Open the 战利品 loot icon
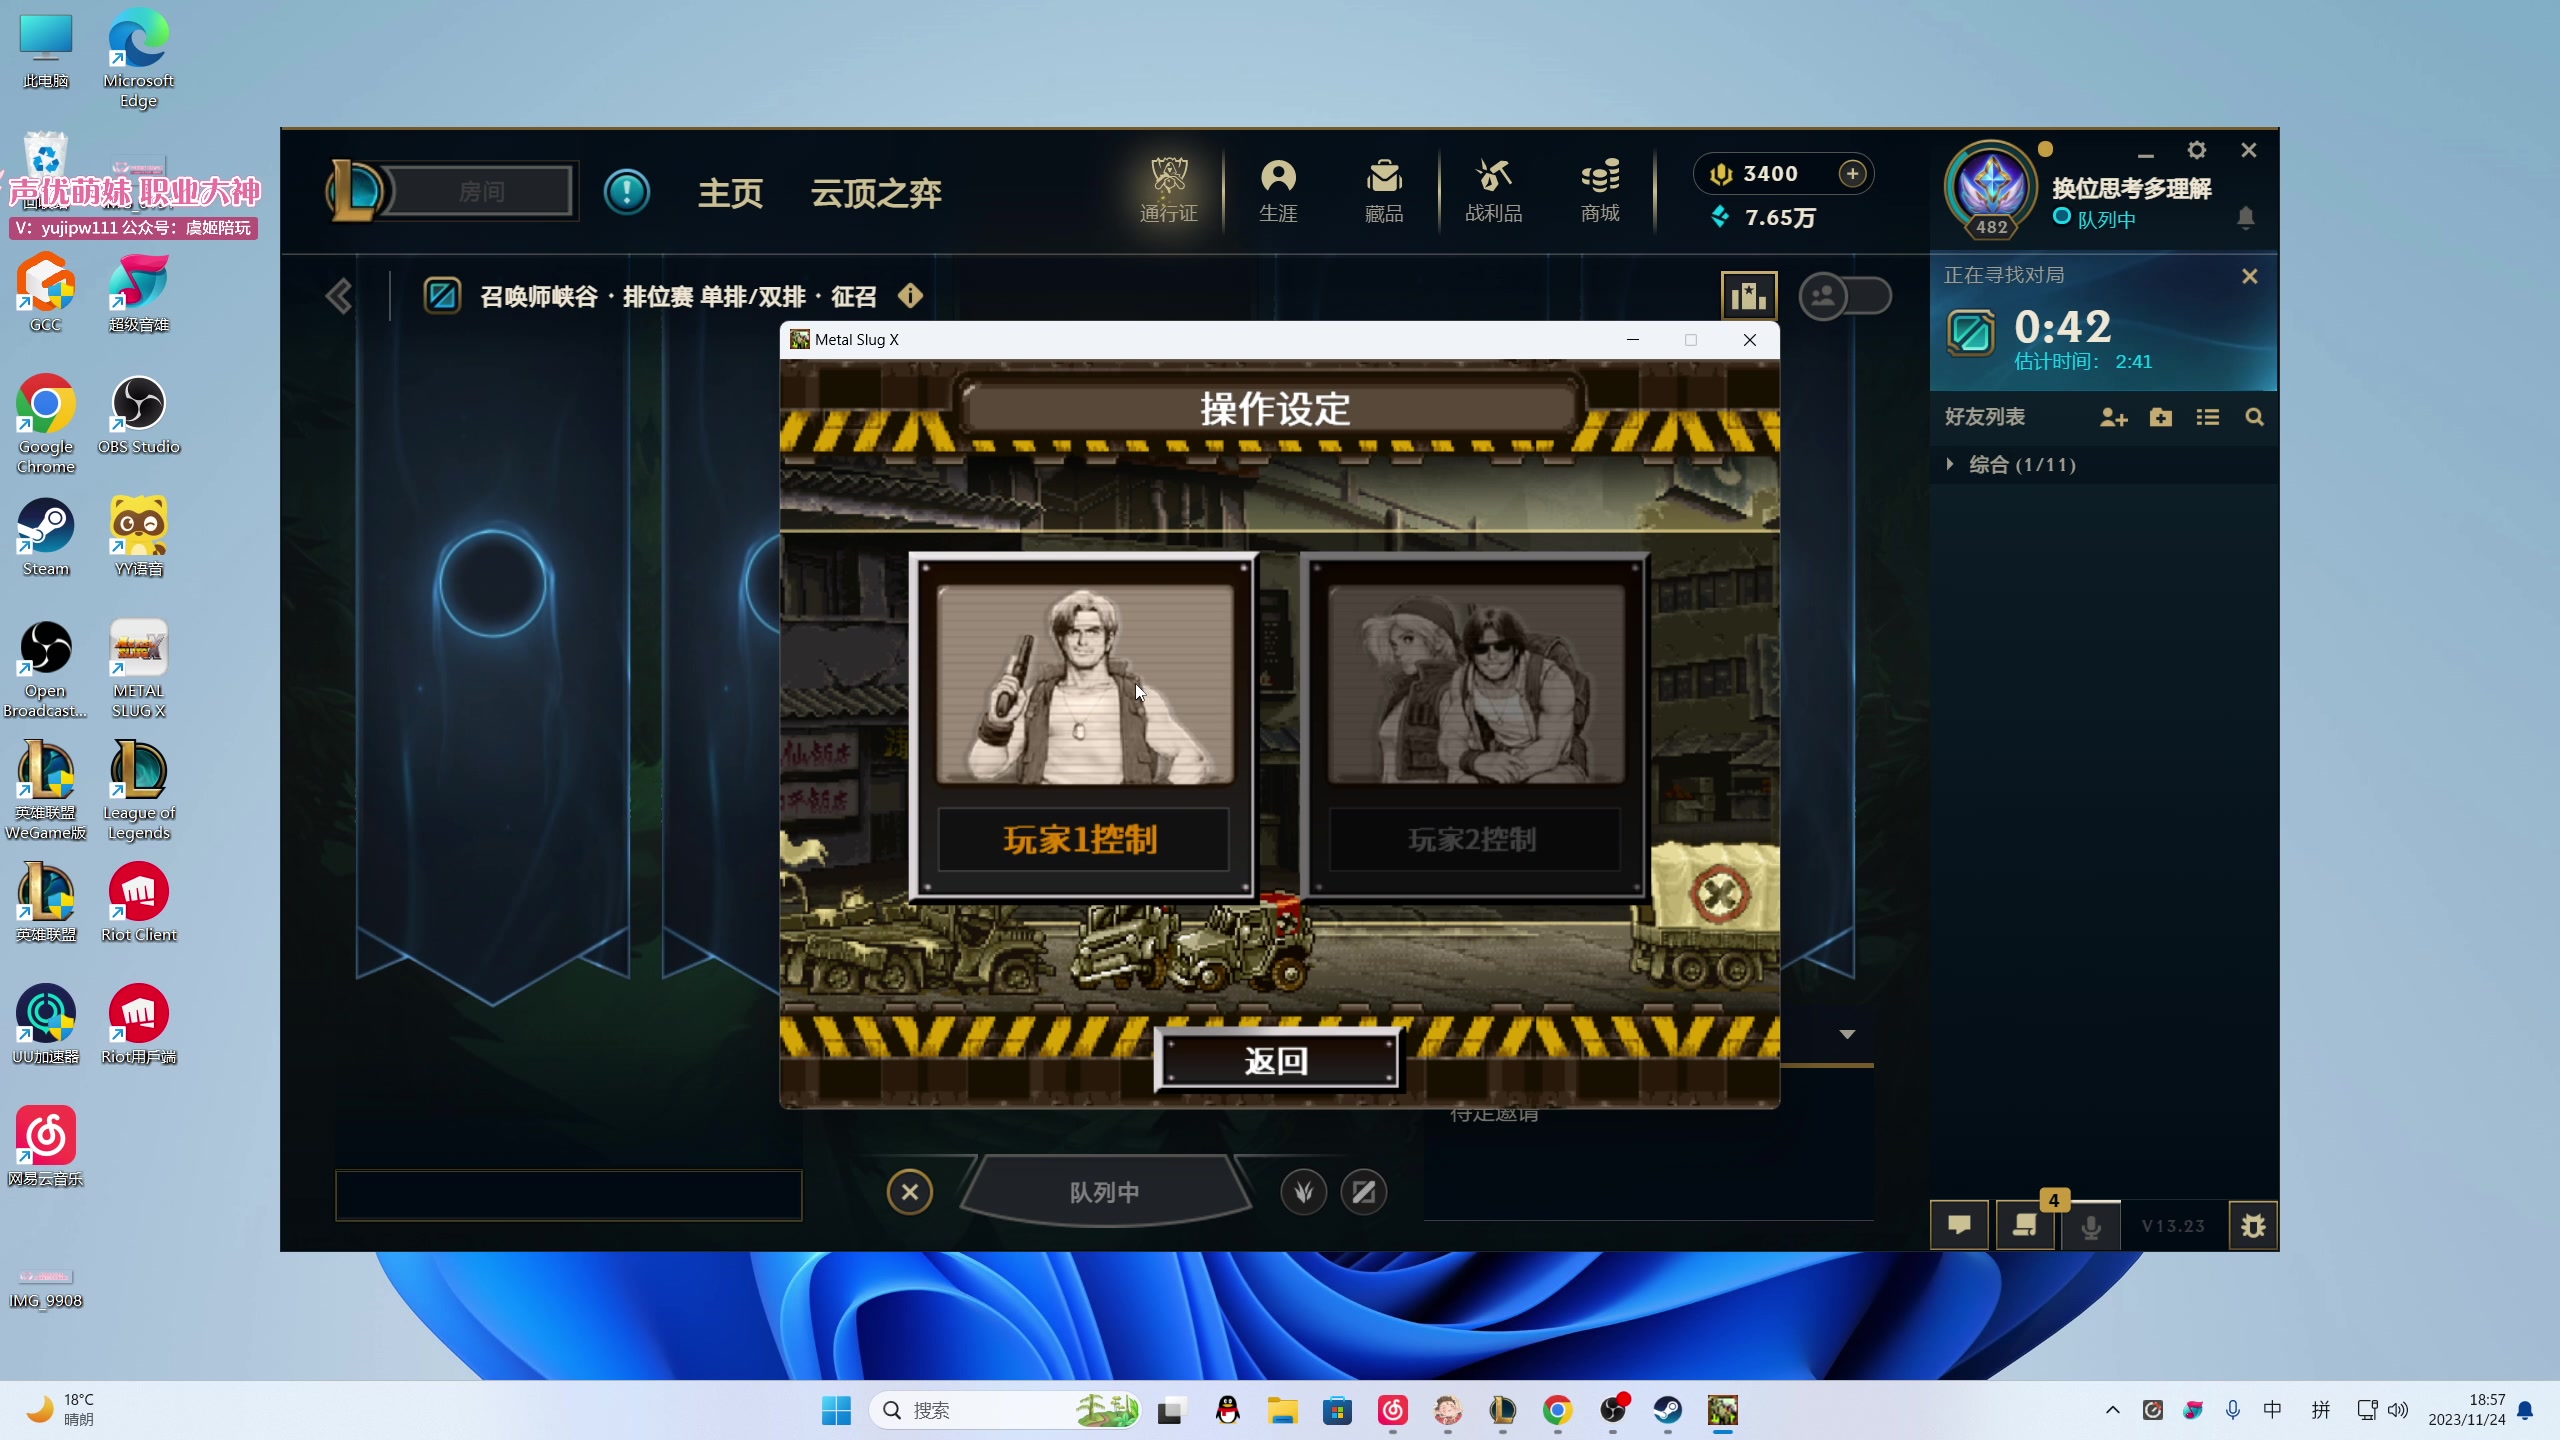The height and width of the screenshot is (1440, 2560). tap(1494, 190)
